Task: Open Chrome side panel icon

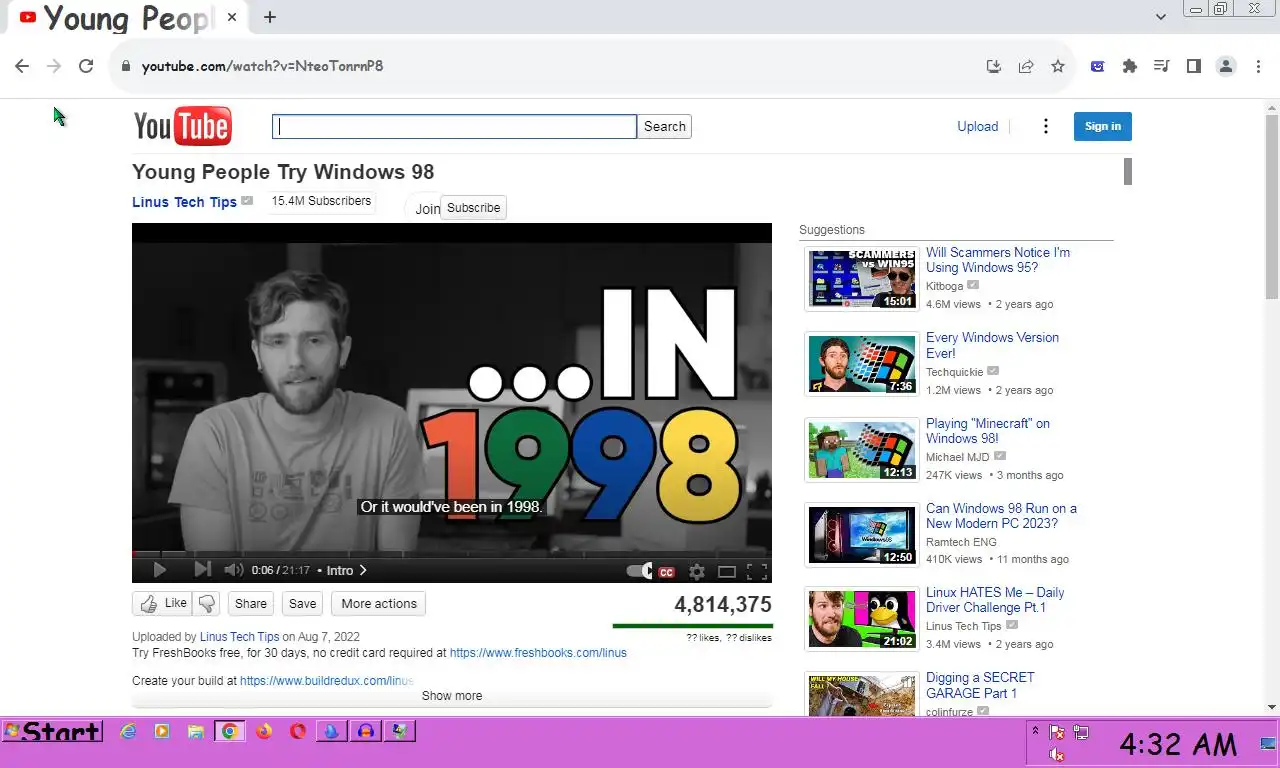Action: click(x=1193, y=66)
